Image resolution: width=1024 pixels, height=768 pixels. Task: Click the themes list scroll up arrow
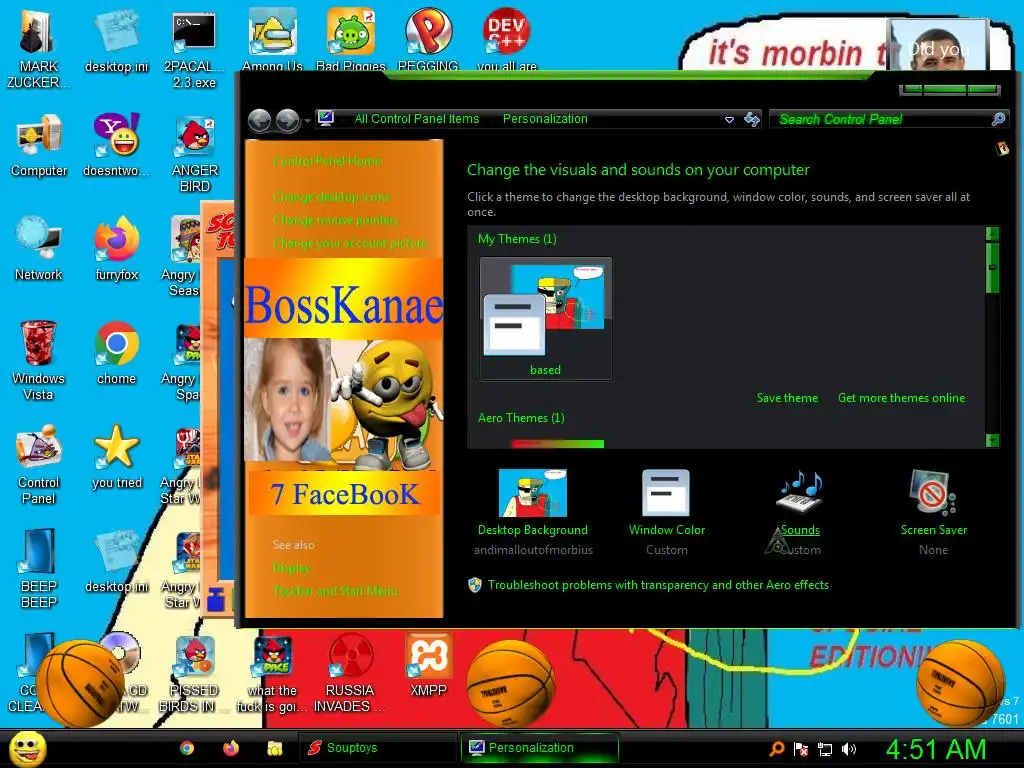[992, 234]
